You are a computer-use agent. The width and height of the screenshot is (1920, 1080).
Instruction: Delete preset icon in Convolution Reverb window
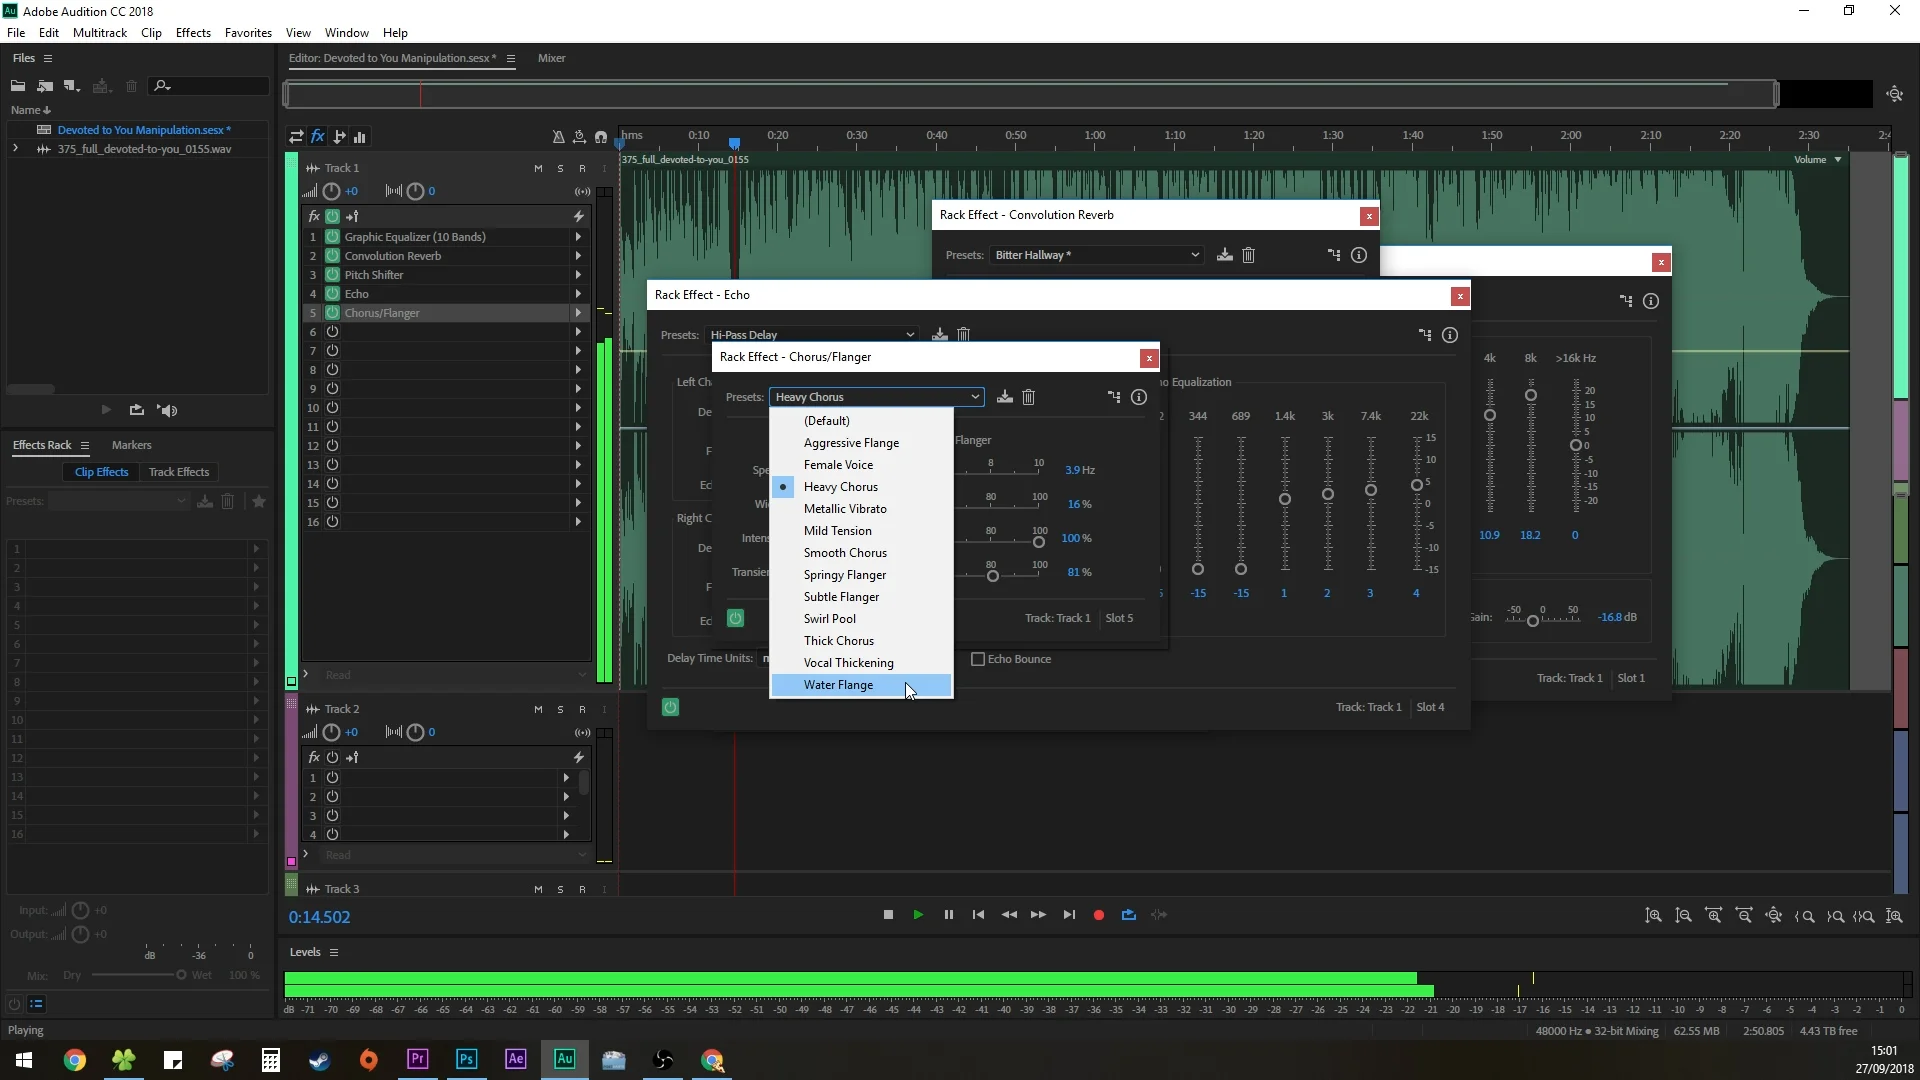click(x=1249, y=255)
